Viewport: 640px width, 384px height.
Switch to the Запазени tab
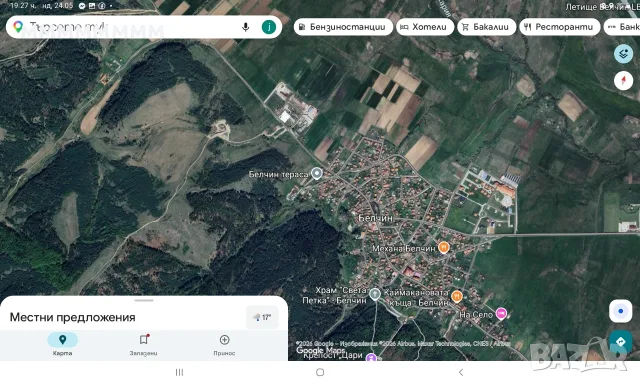pos(143,344)
